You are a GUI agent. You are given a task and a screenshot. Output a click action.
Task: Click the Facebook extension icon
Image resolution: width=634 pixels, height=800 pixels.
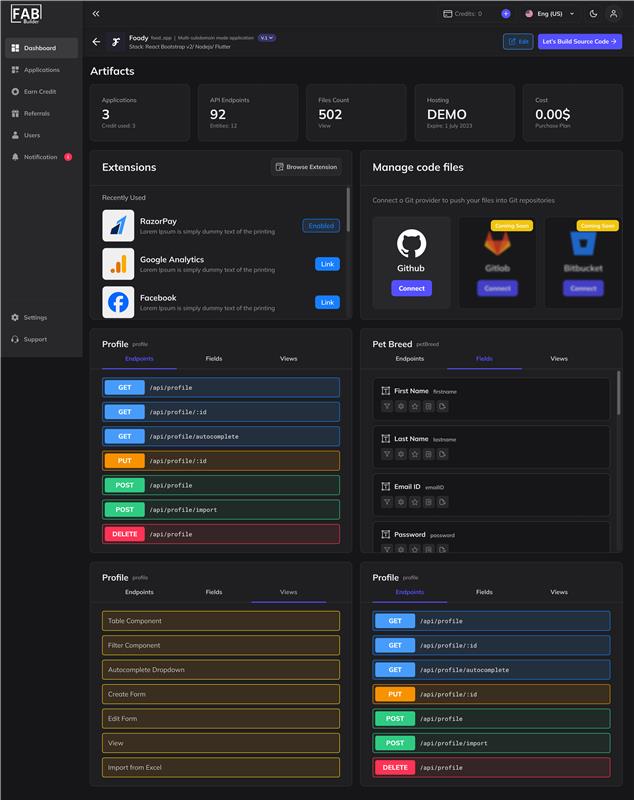(118, 302)
